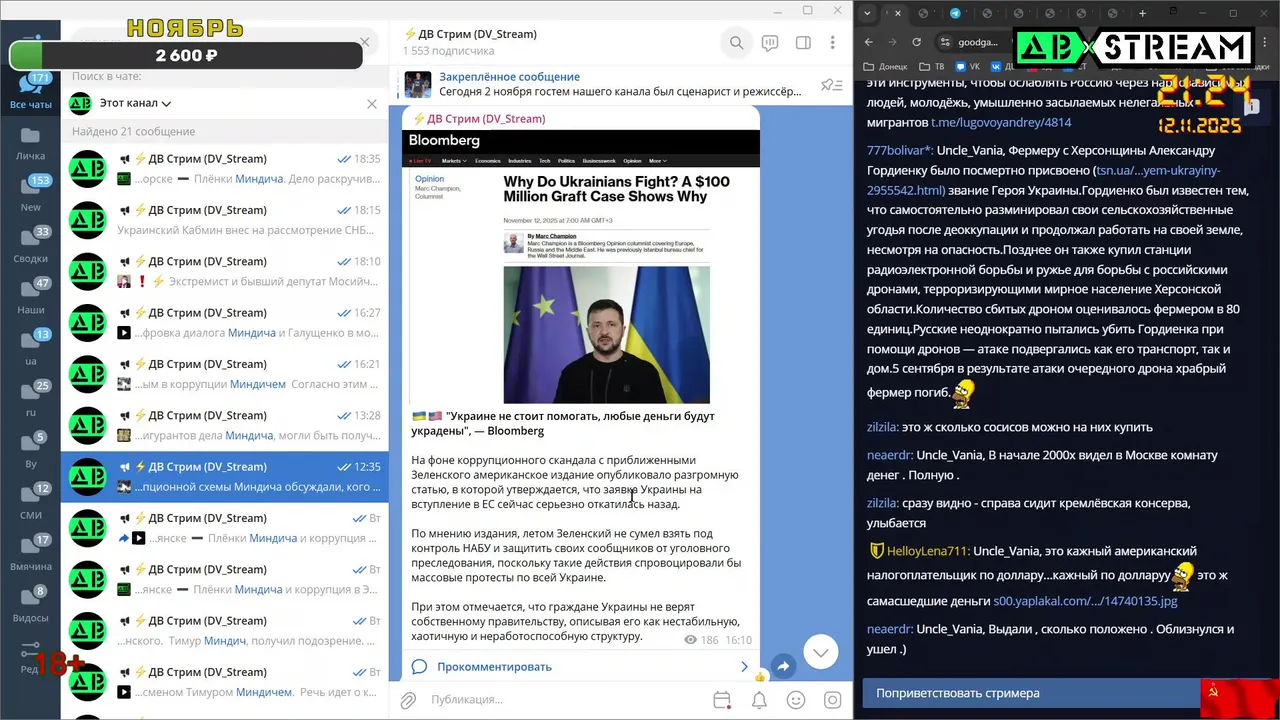Open the 'Наши' chat folder
1280x720 pixels.
click(31, 297)
